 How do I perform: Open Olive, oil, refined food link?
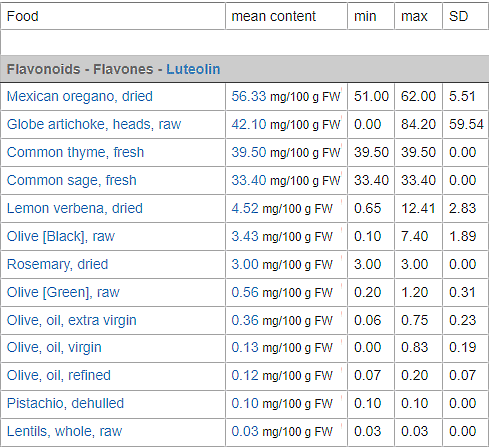point(59,375)
